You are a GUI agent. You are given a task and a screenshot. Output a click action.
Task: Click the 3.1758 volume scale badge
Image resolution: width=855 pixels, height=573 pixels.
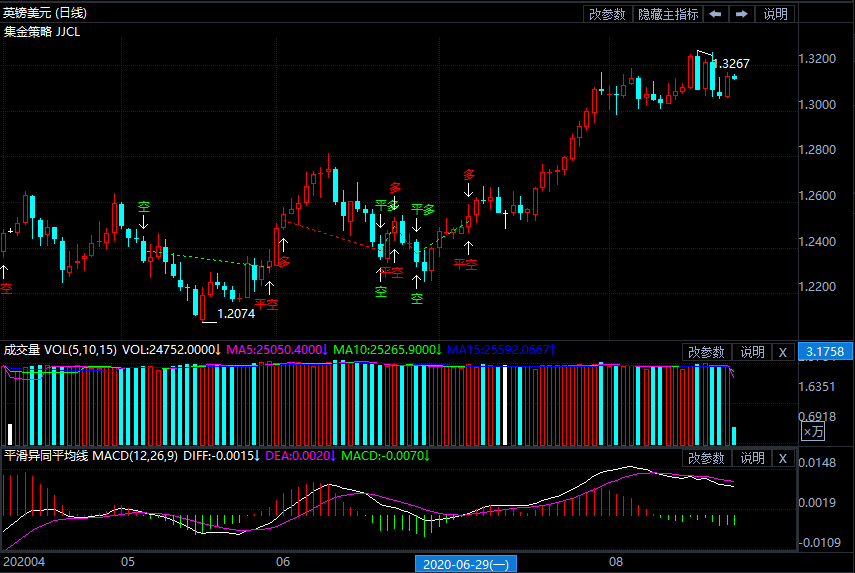[x=825, y=352]
